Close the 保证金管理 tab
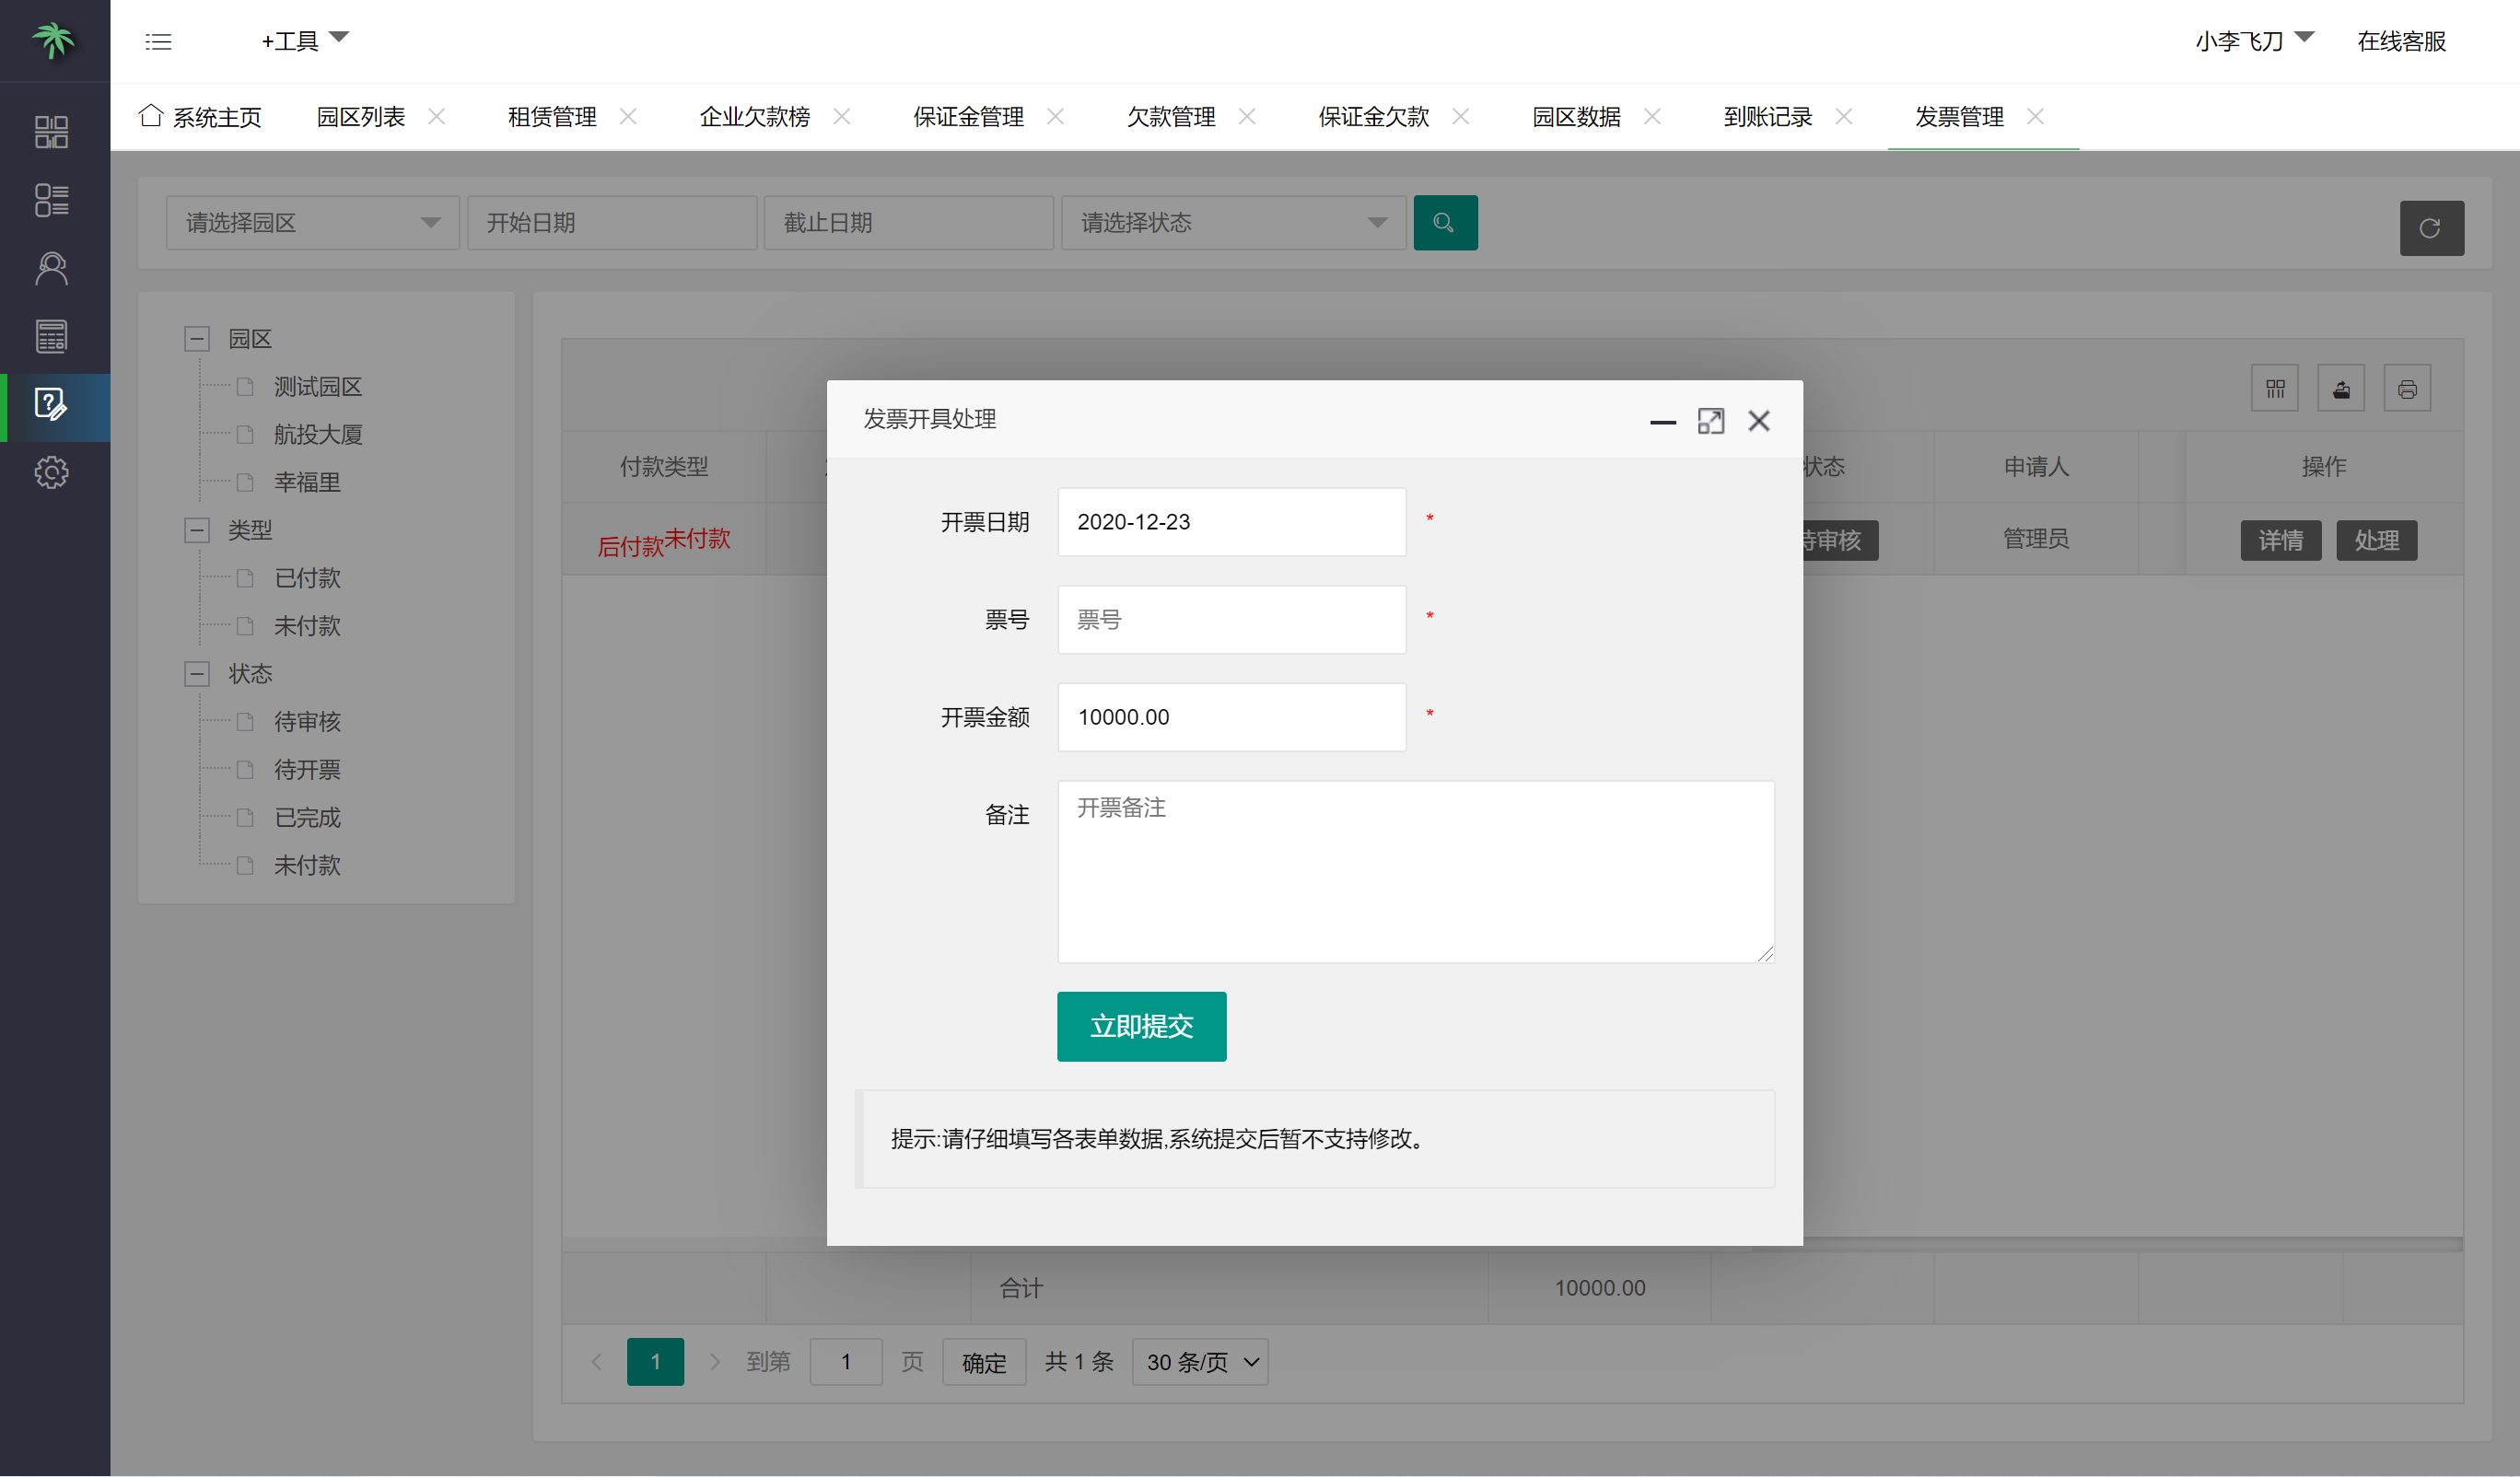This screenshot has height=1477, width=2520. pyautogui.click(x=1056, y=116)
